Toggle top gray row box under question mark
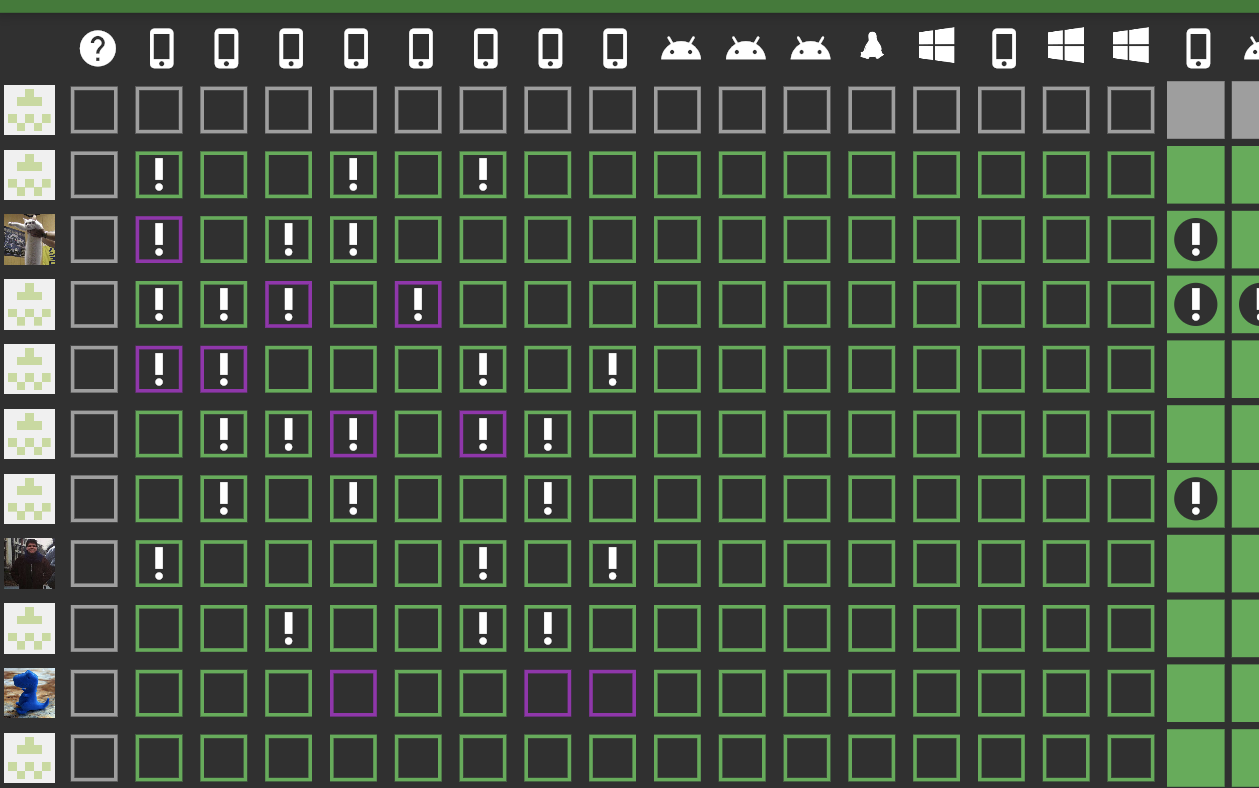 [x=94, y=110]
